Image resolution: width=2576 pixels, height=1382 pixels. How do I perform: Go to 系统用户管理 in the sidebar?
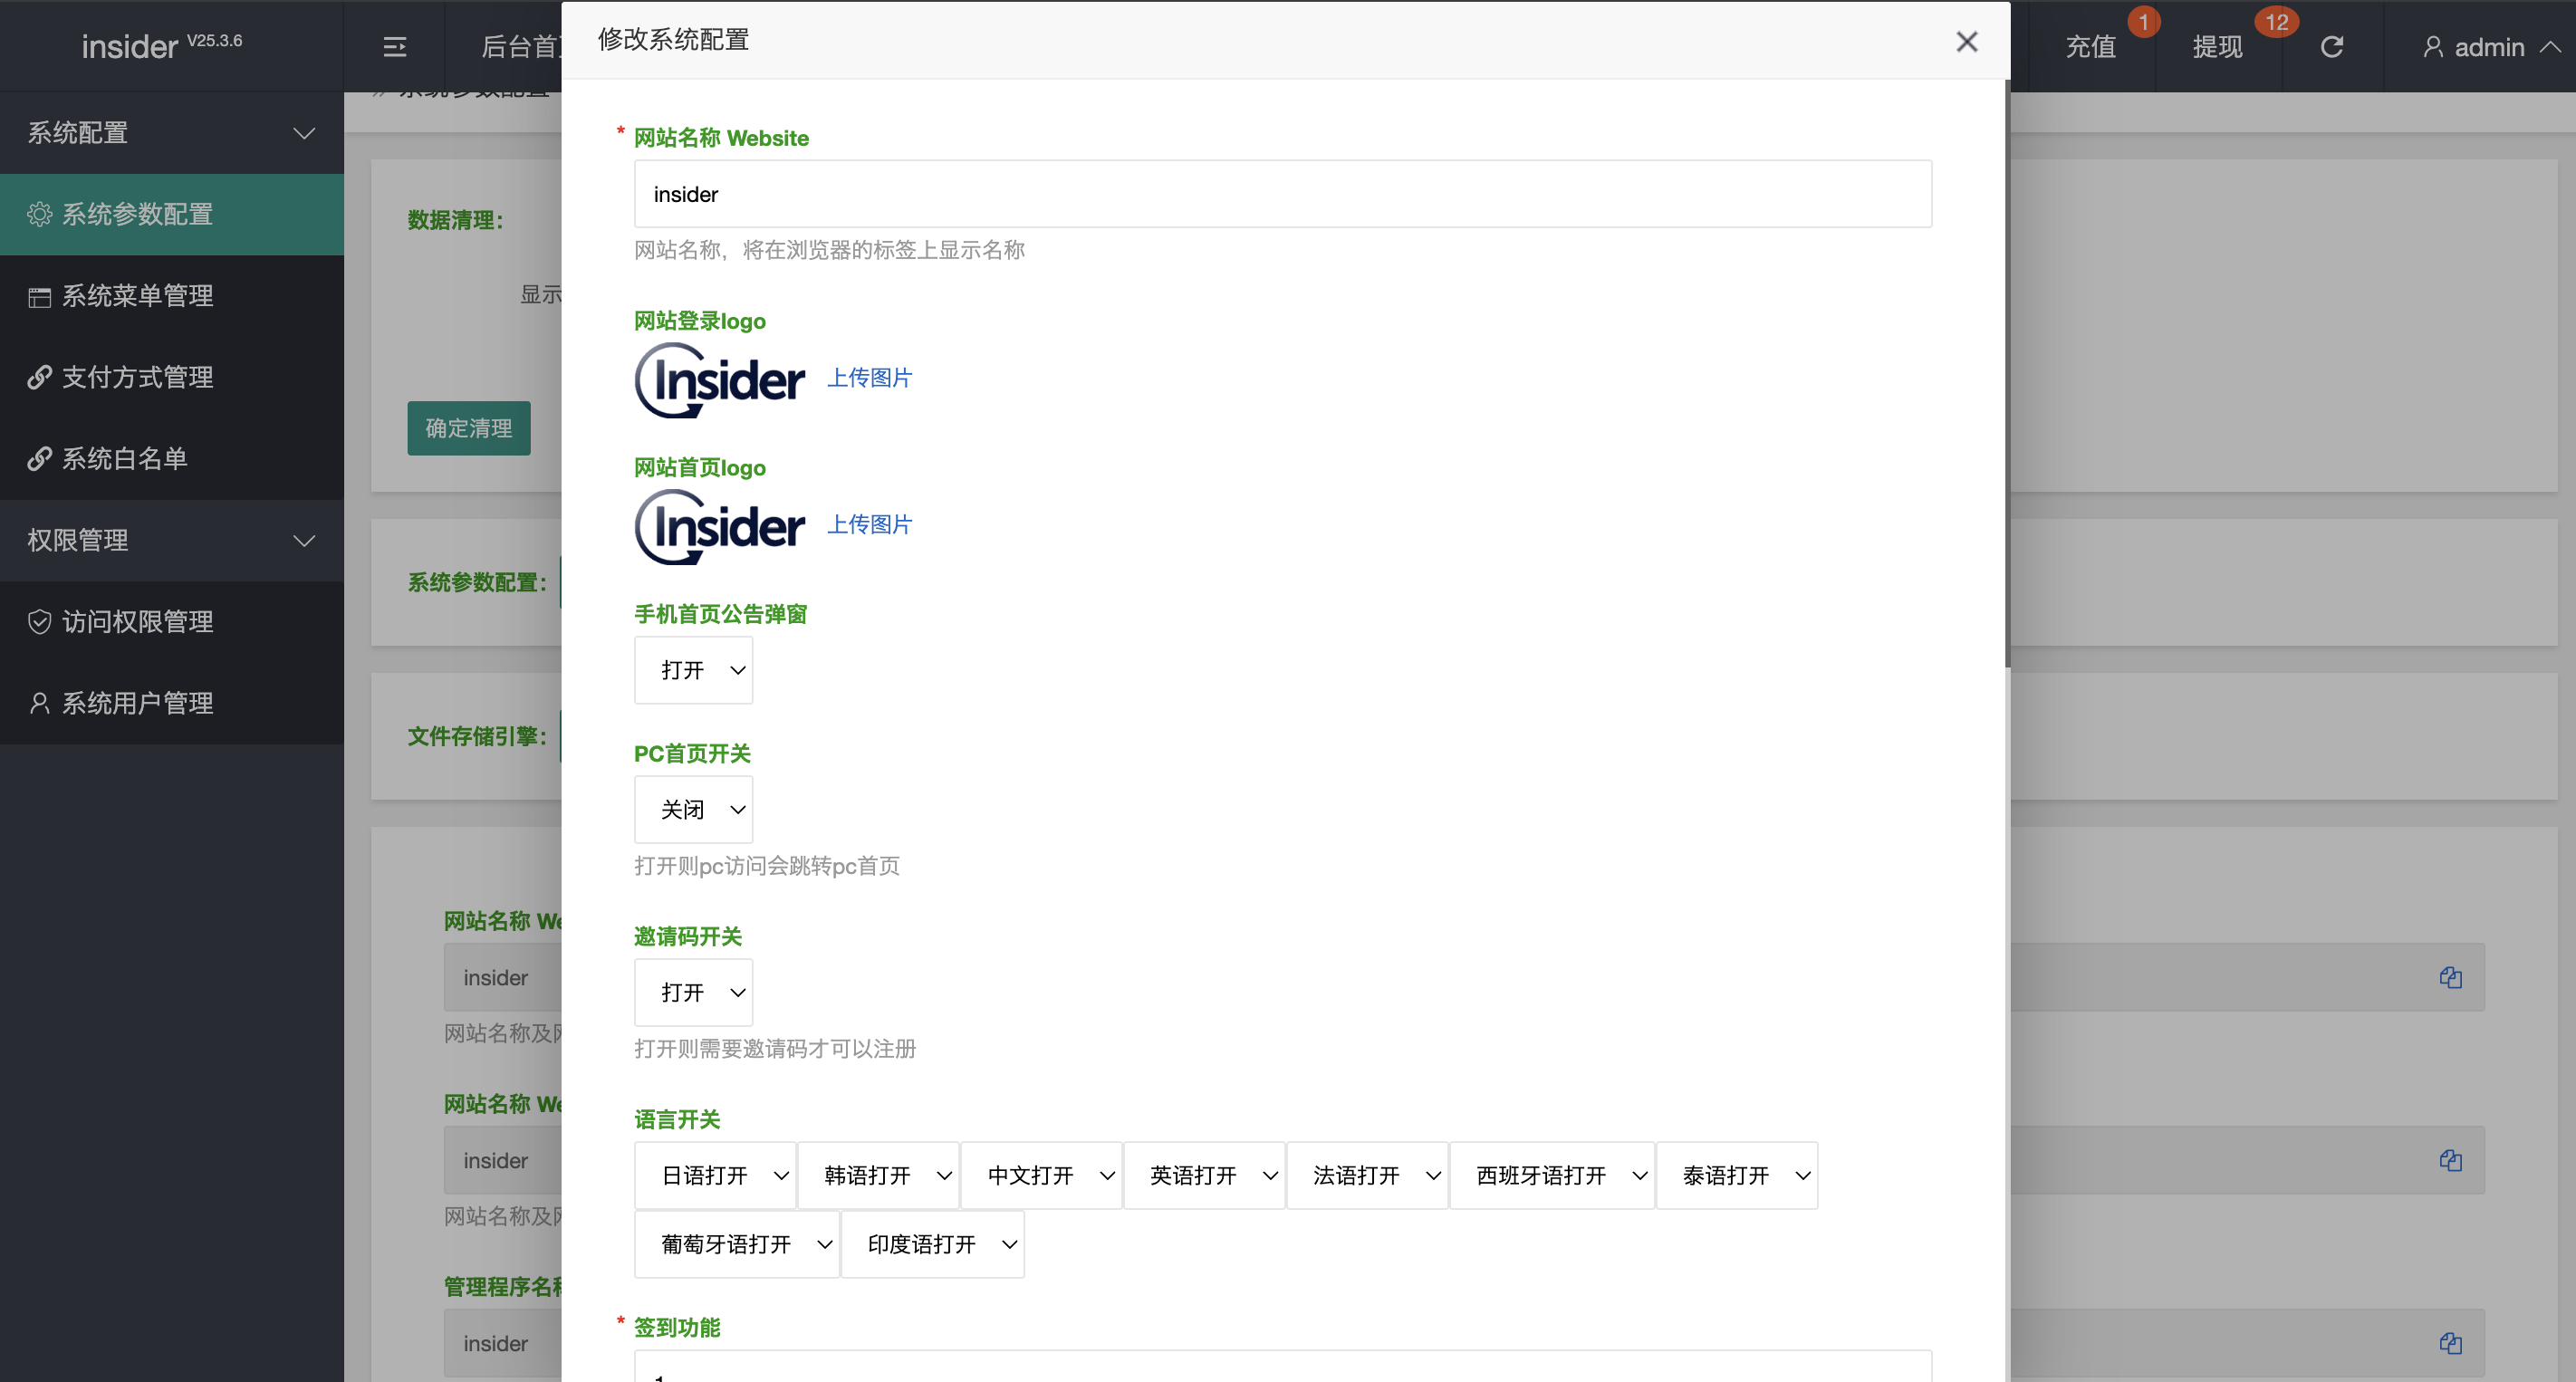point(138,703)
